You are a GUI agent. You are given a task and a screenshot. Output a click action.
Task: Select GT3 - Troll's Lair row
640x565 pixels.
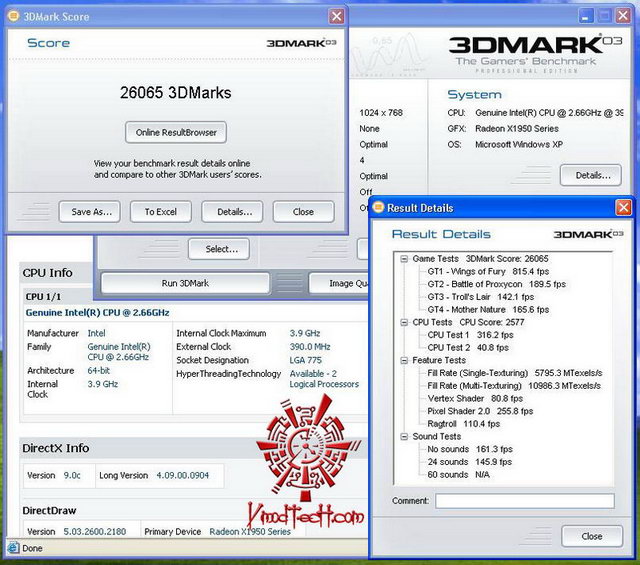click(x=480, y=297)
